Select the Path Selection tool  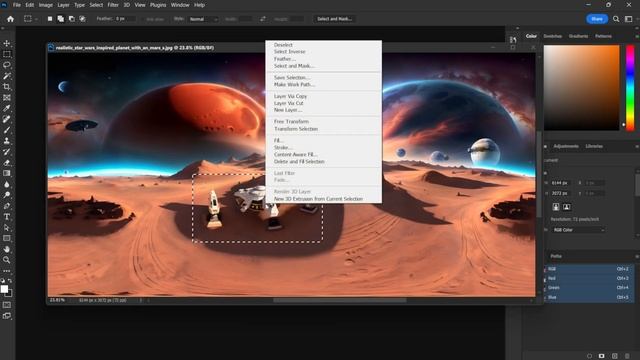click(x=7, y=227)
